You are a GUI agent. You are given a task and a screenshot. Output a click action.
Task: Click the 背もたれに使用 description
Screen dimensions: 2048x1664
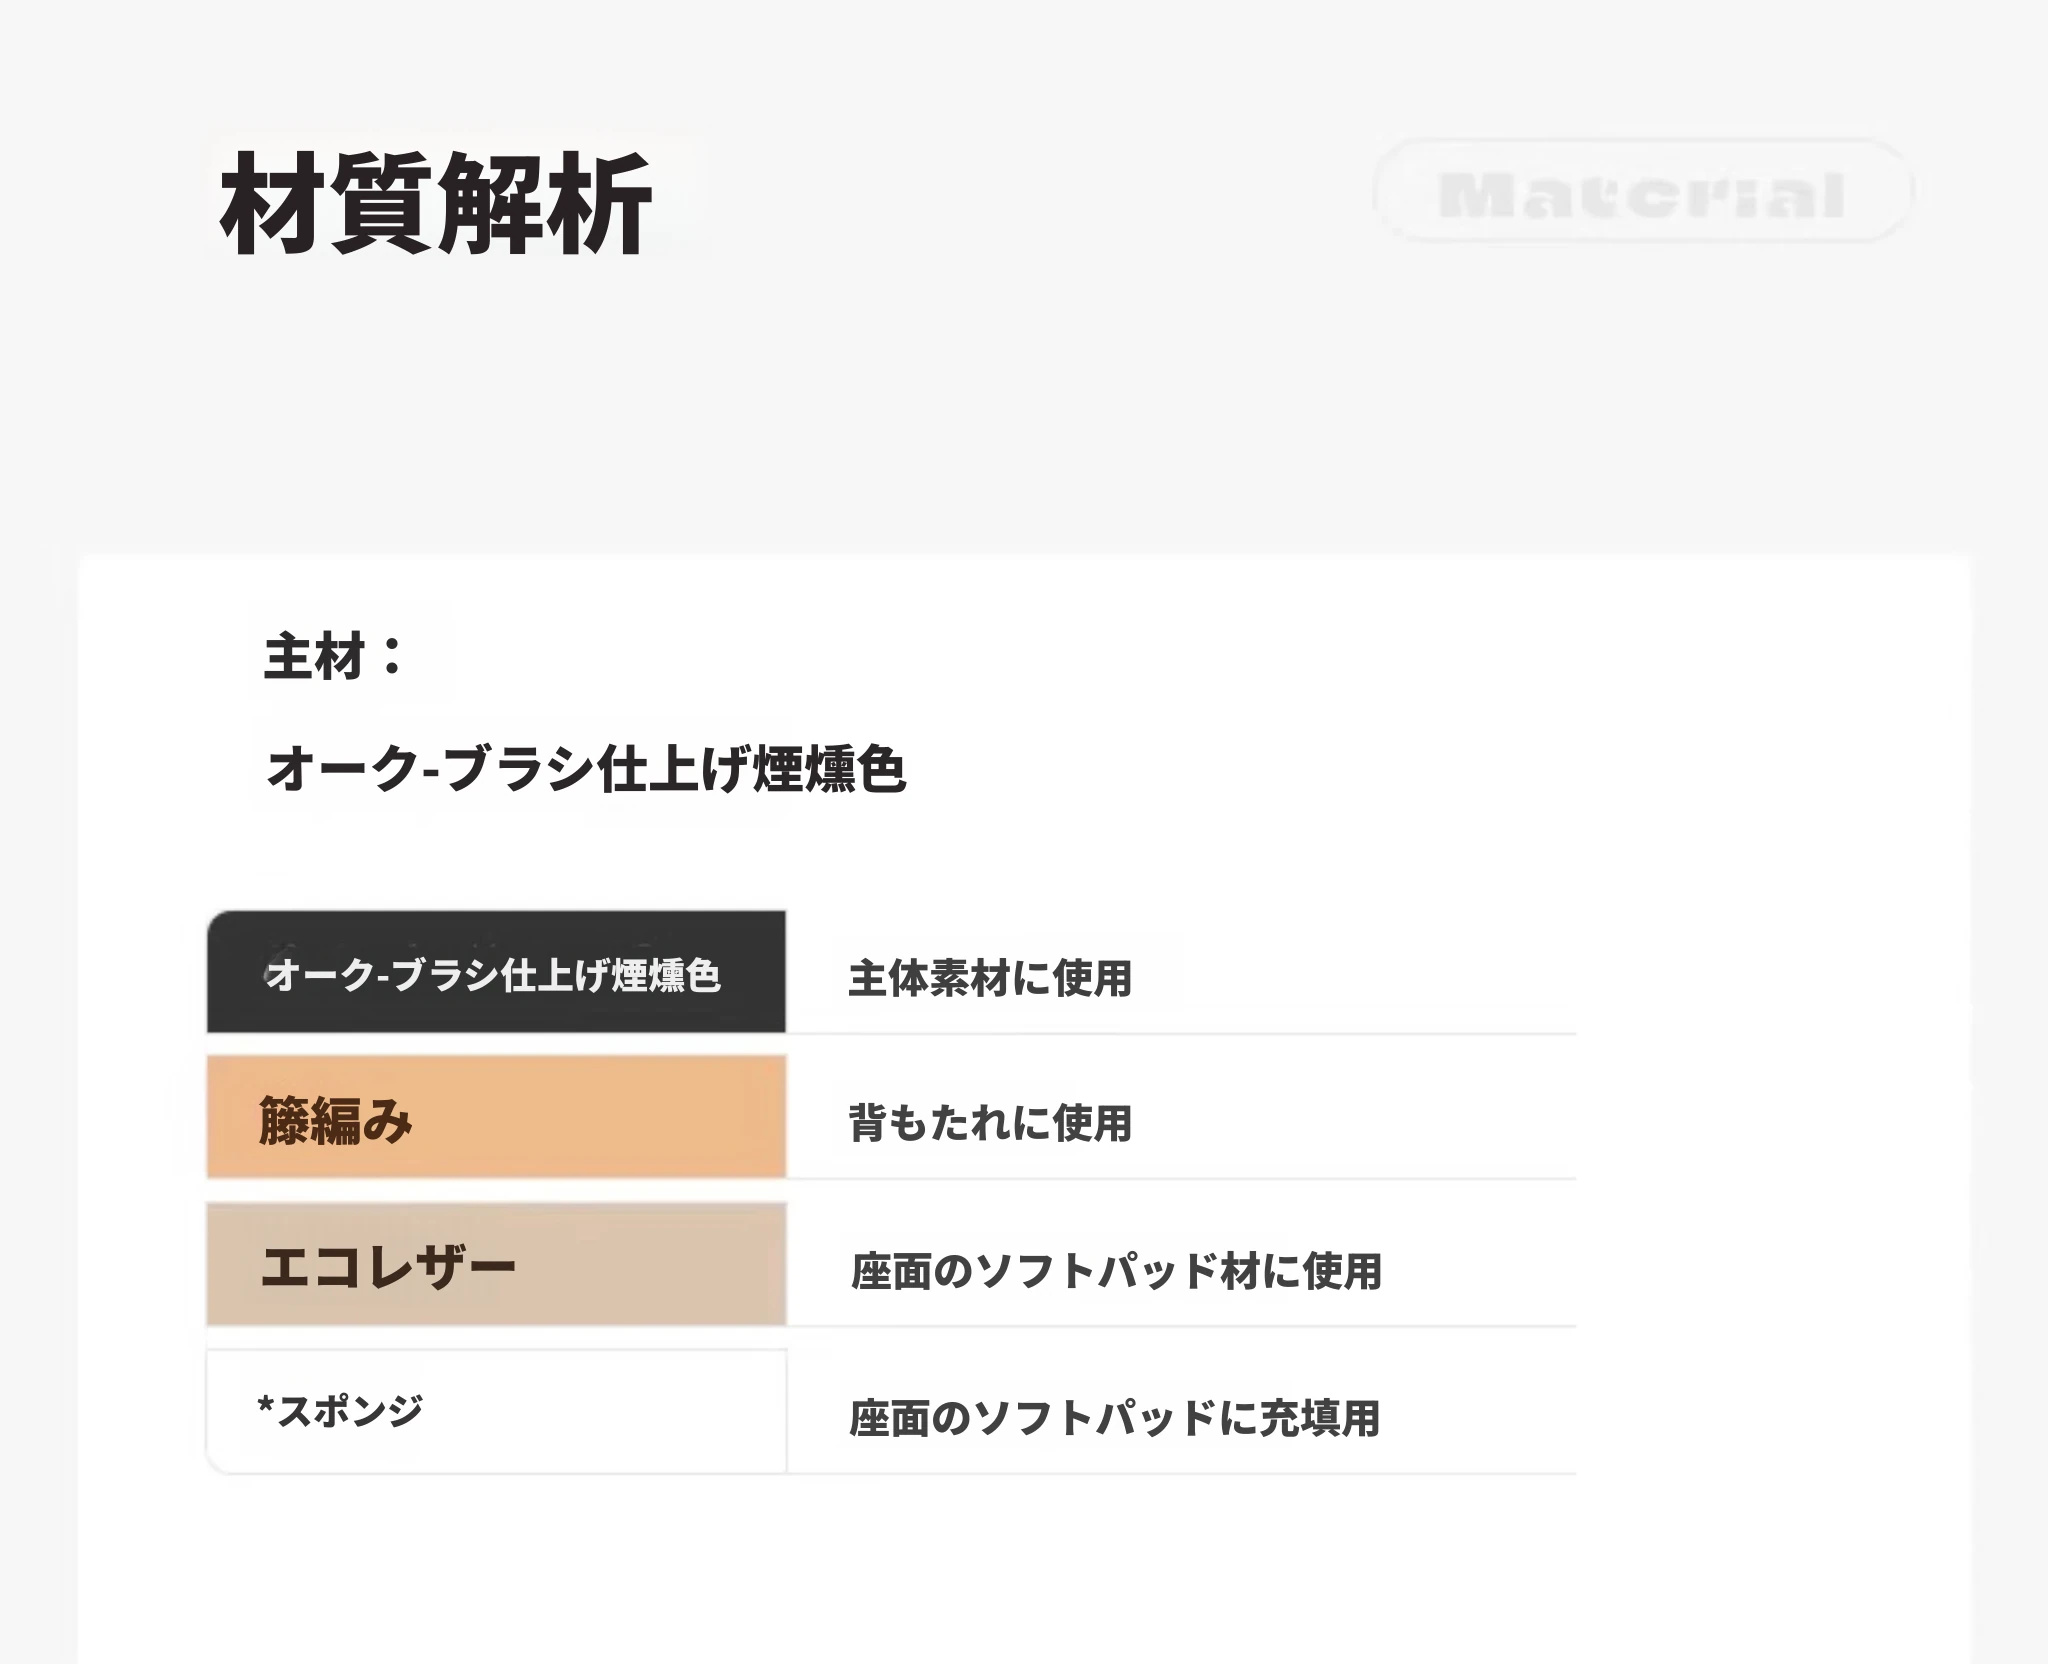tap(990, 1123)
